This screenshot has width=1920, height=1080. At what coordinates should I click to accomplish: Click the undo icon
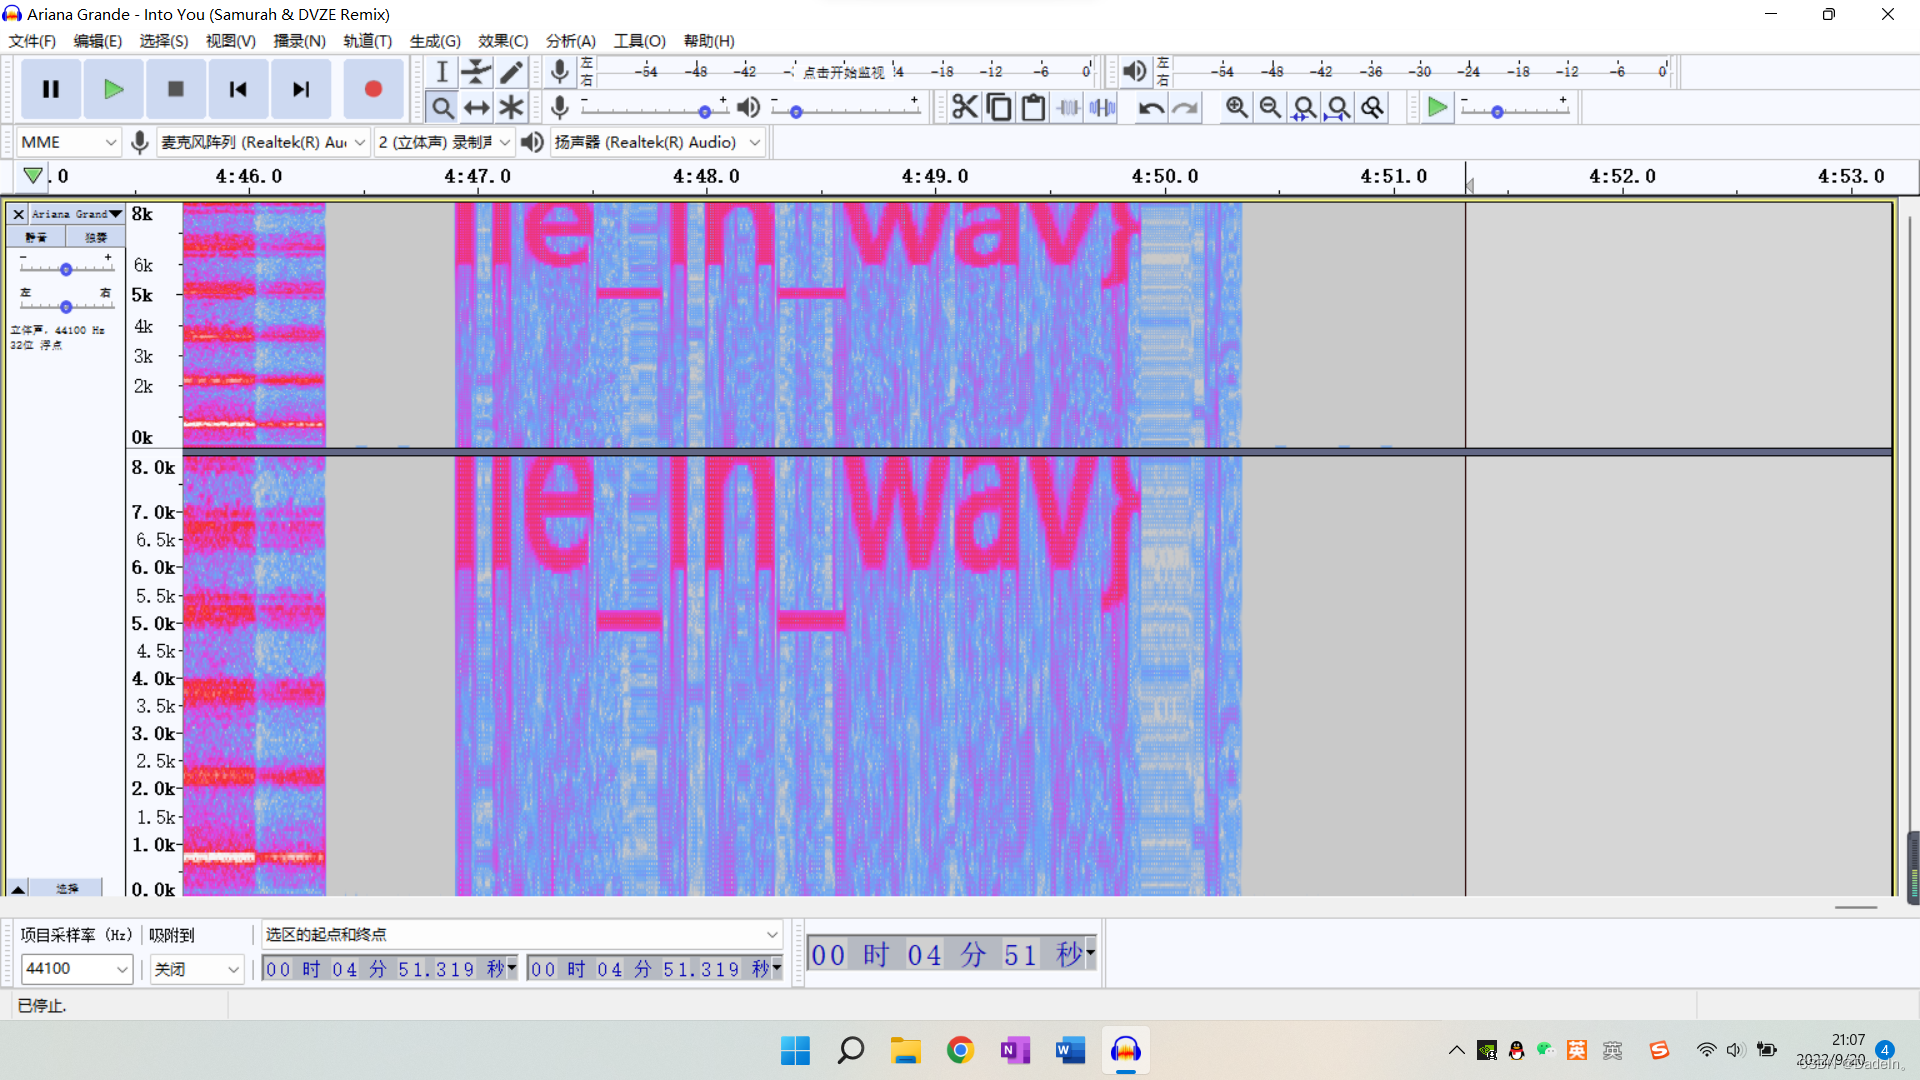click(x=1151, y=107)
